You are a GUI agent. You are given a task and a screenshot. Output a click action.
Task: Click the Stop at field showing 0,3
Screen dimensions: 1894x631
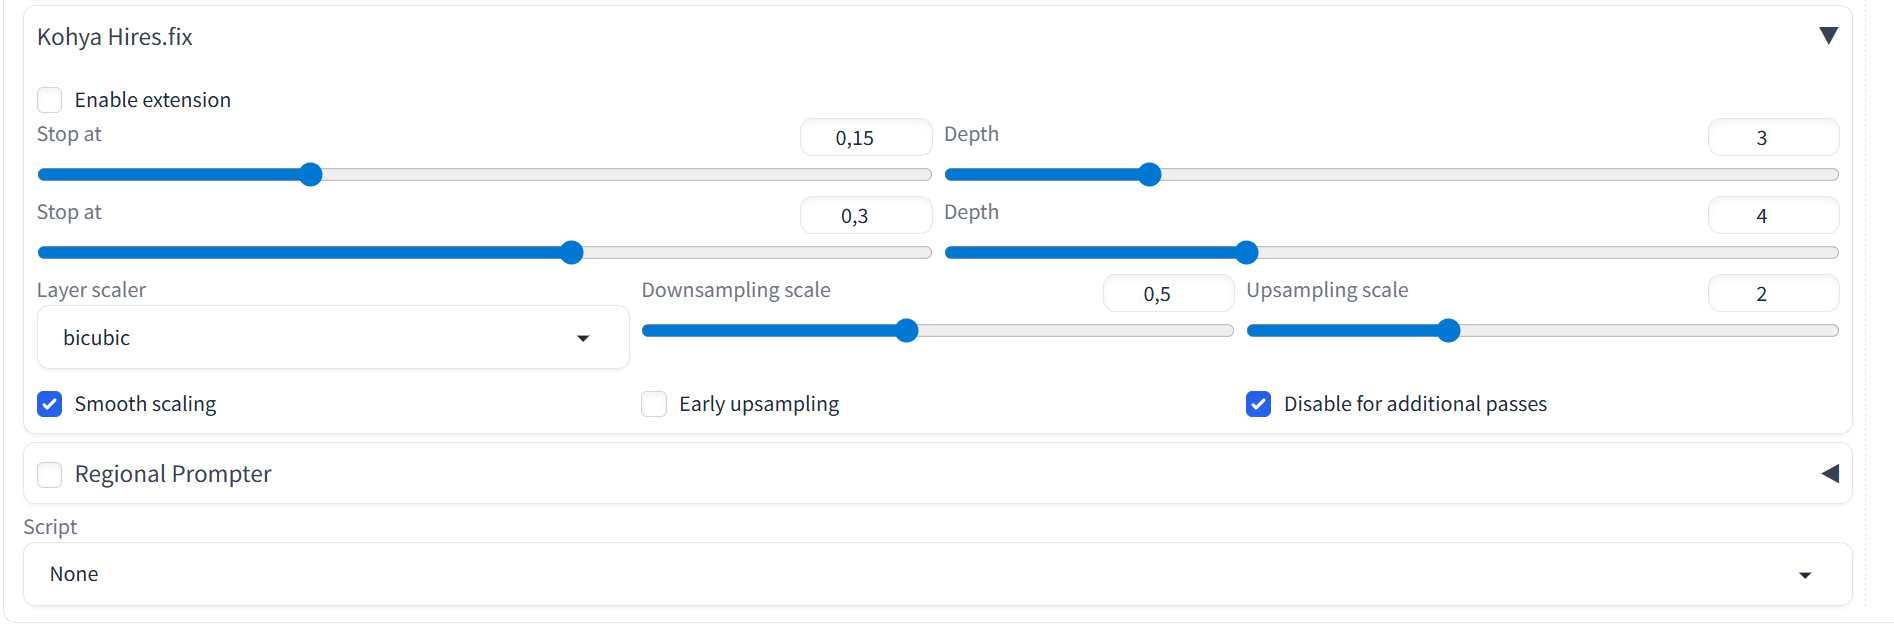[x=865, y=216]
